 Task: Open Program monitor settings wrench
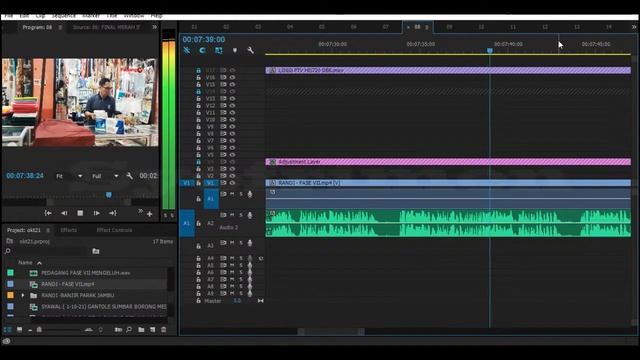pyautogui.click(x=129, y=176)
